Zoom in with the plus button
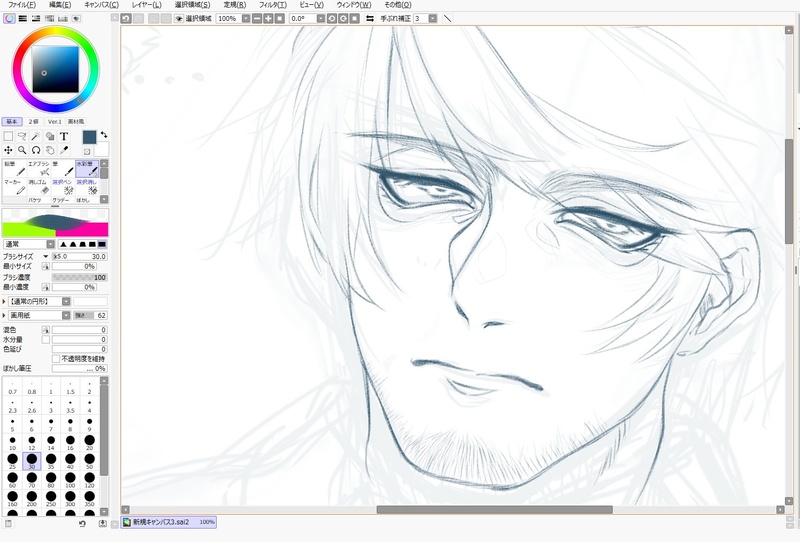 (268, 18)
